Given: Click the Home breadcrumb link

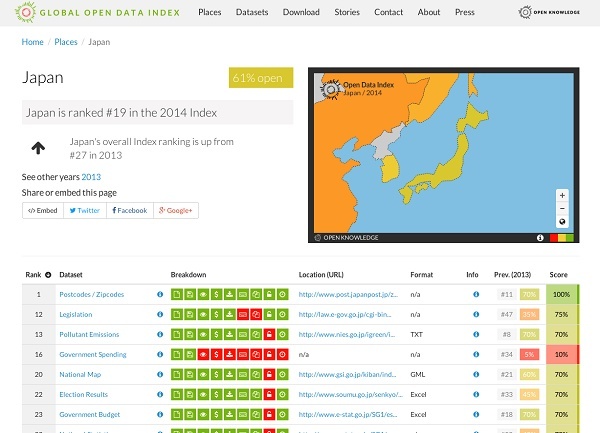Looking at the screenshot, I should tap(33, 42).
